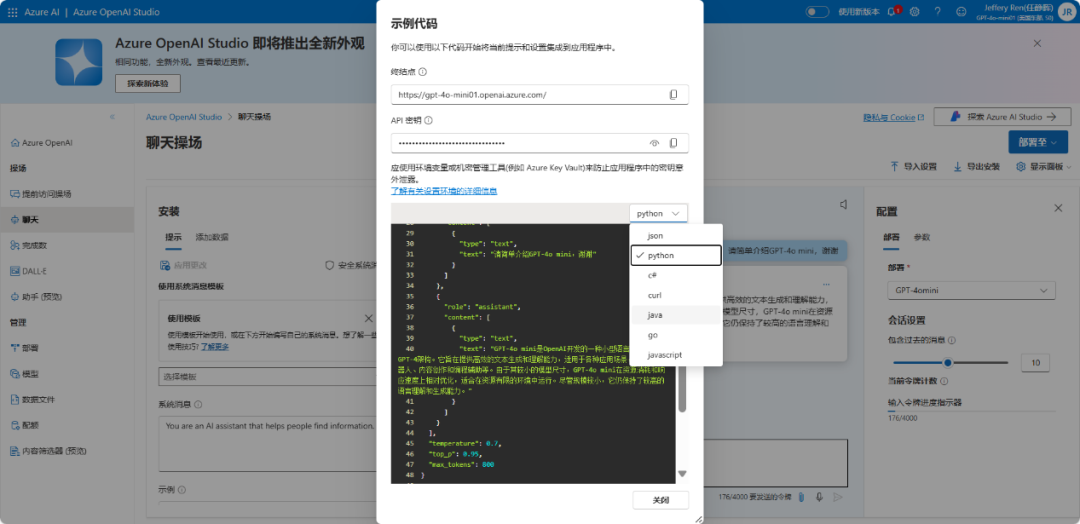Click the 关闭 button in dialog

661,500
